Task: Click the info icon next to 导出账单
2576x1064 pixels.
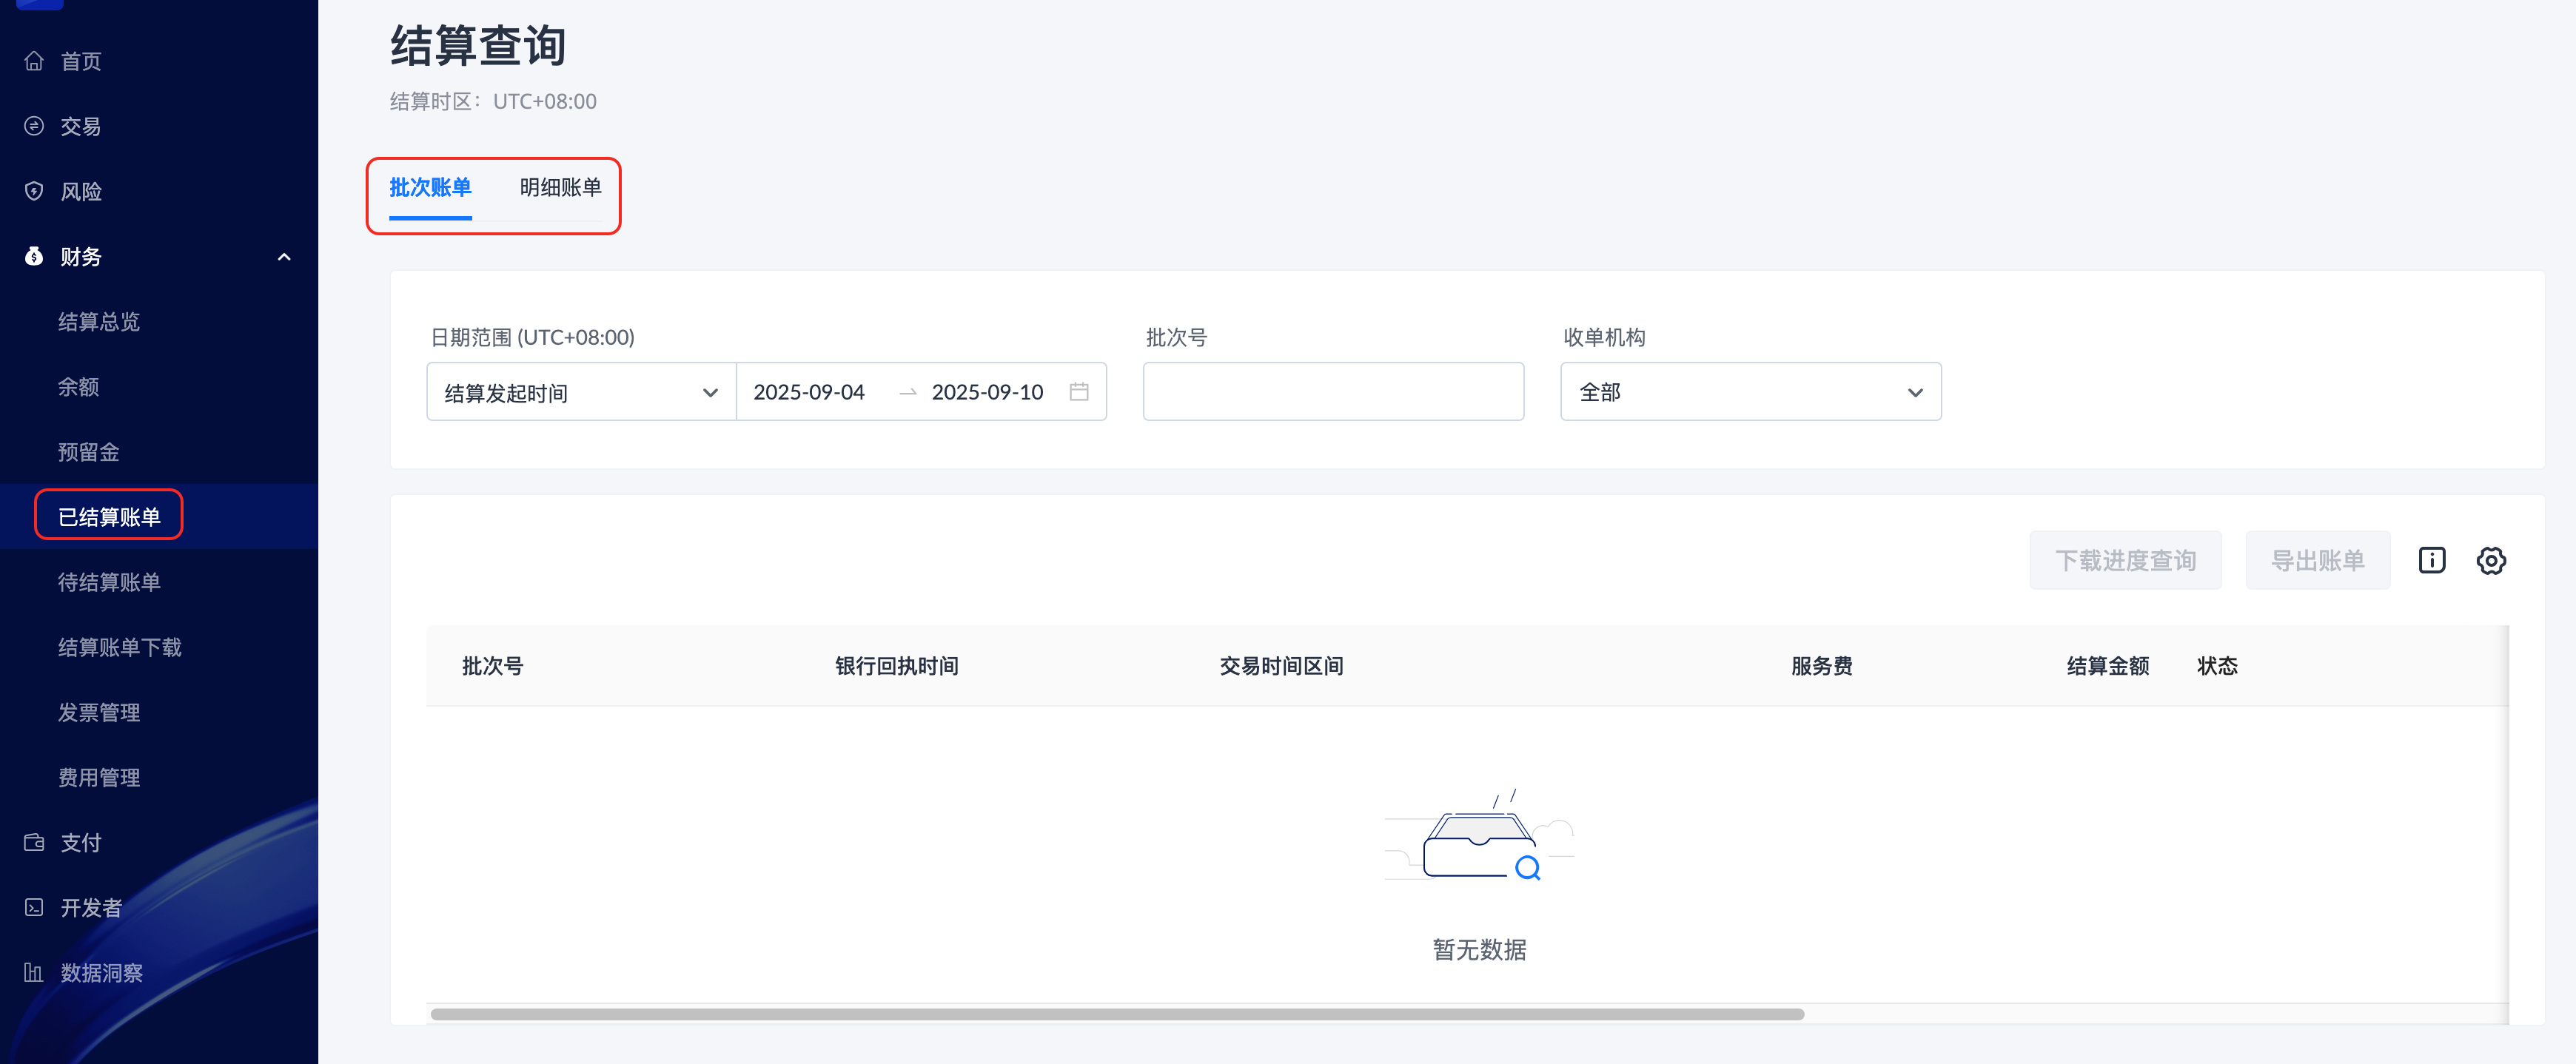Action: [2431, 560]
